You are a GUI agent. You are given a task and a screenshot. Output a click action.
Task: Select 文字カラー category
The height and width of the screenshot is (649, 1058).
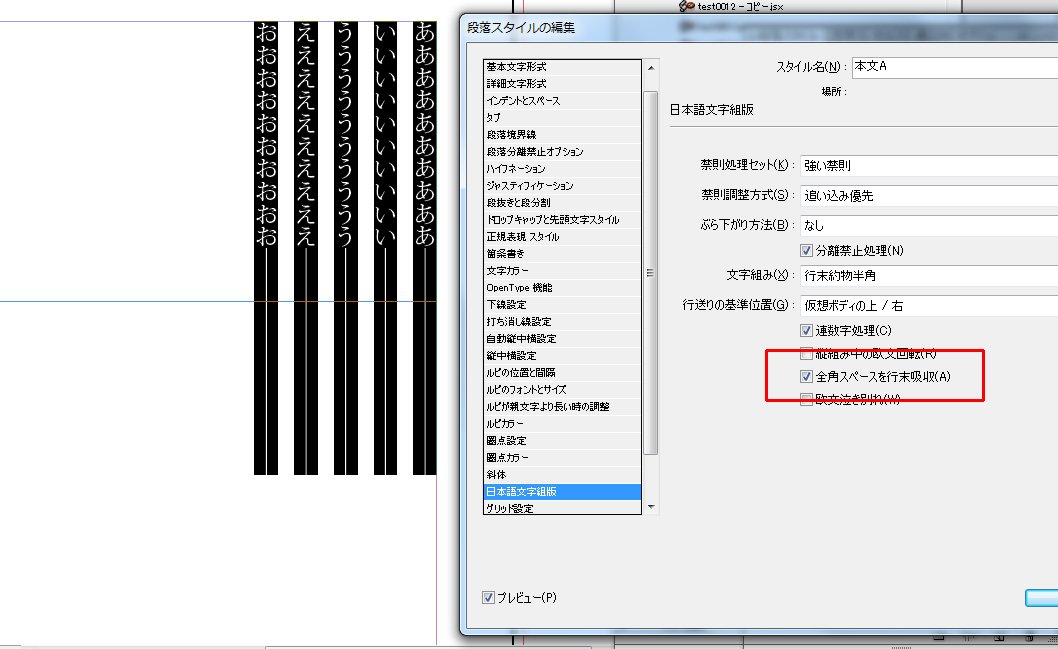coord(562,271)
